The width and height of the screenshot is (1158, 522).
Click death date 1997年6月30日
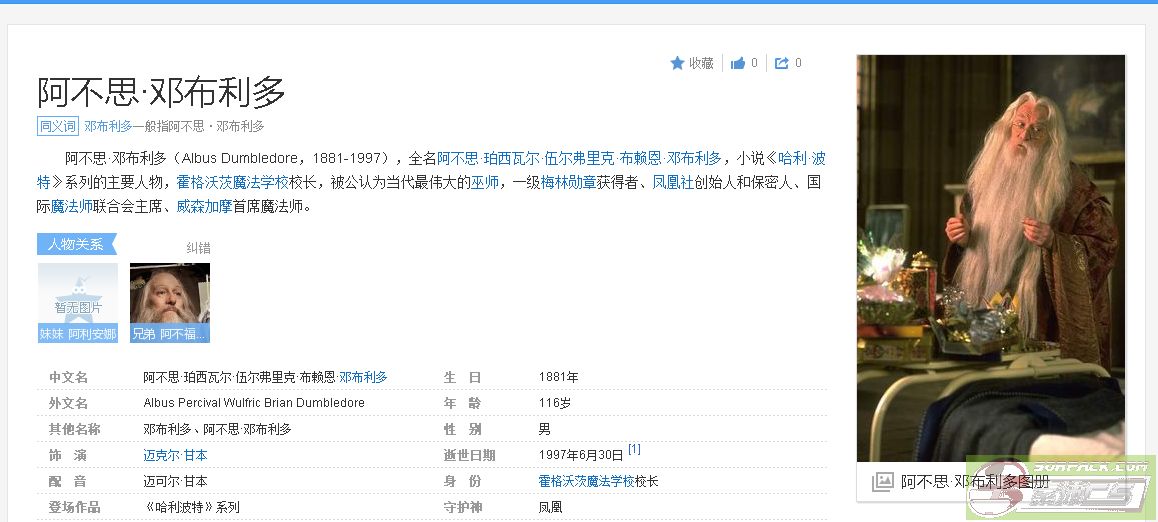(581, 456)
